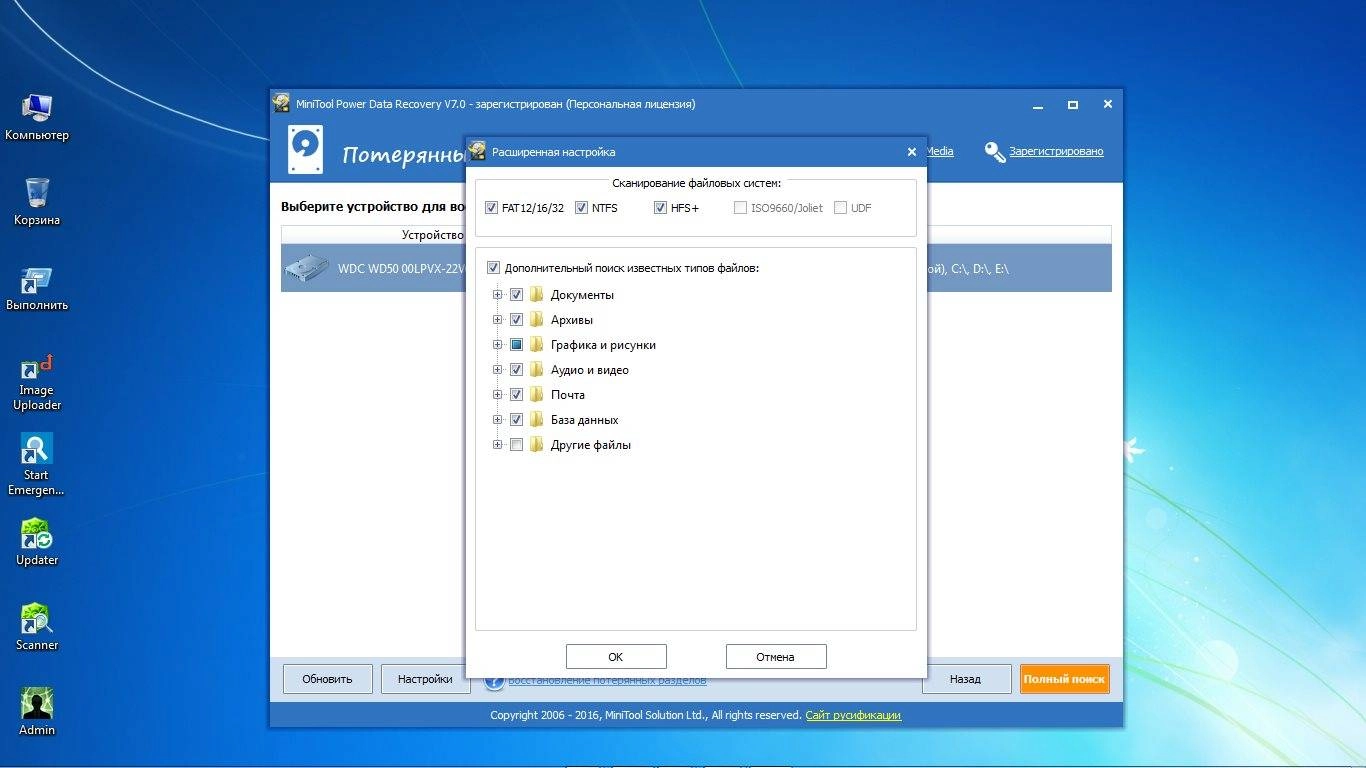Select the База данных tree label

click(585, 420)
